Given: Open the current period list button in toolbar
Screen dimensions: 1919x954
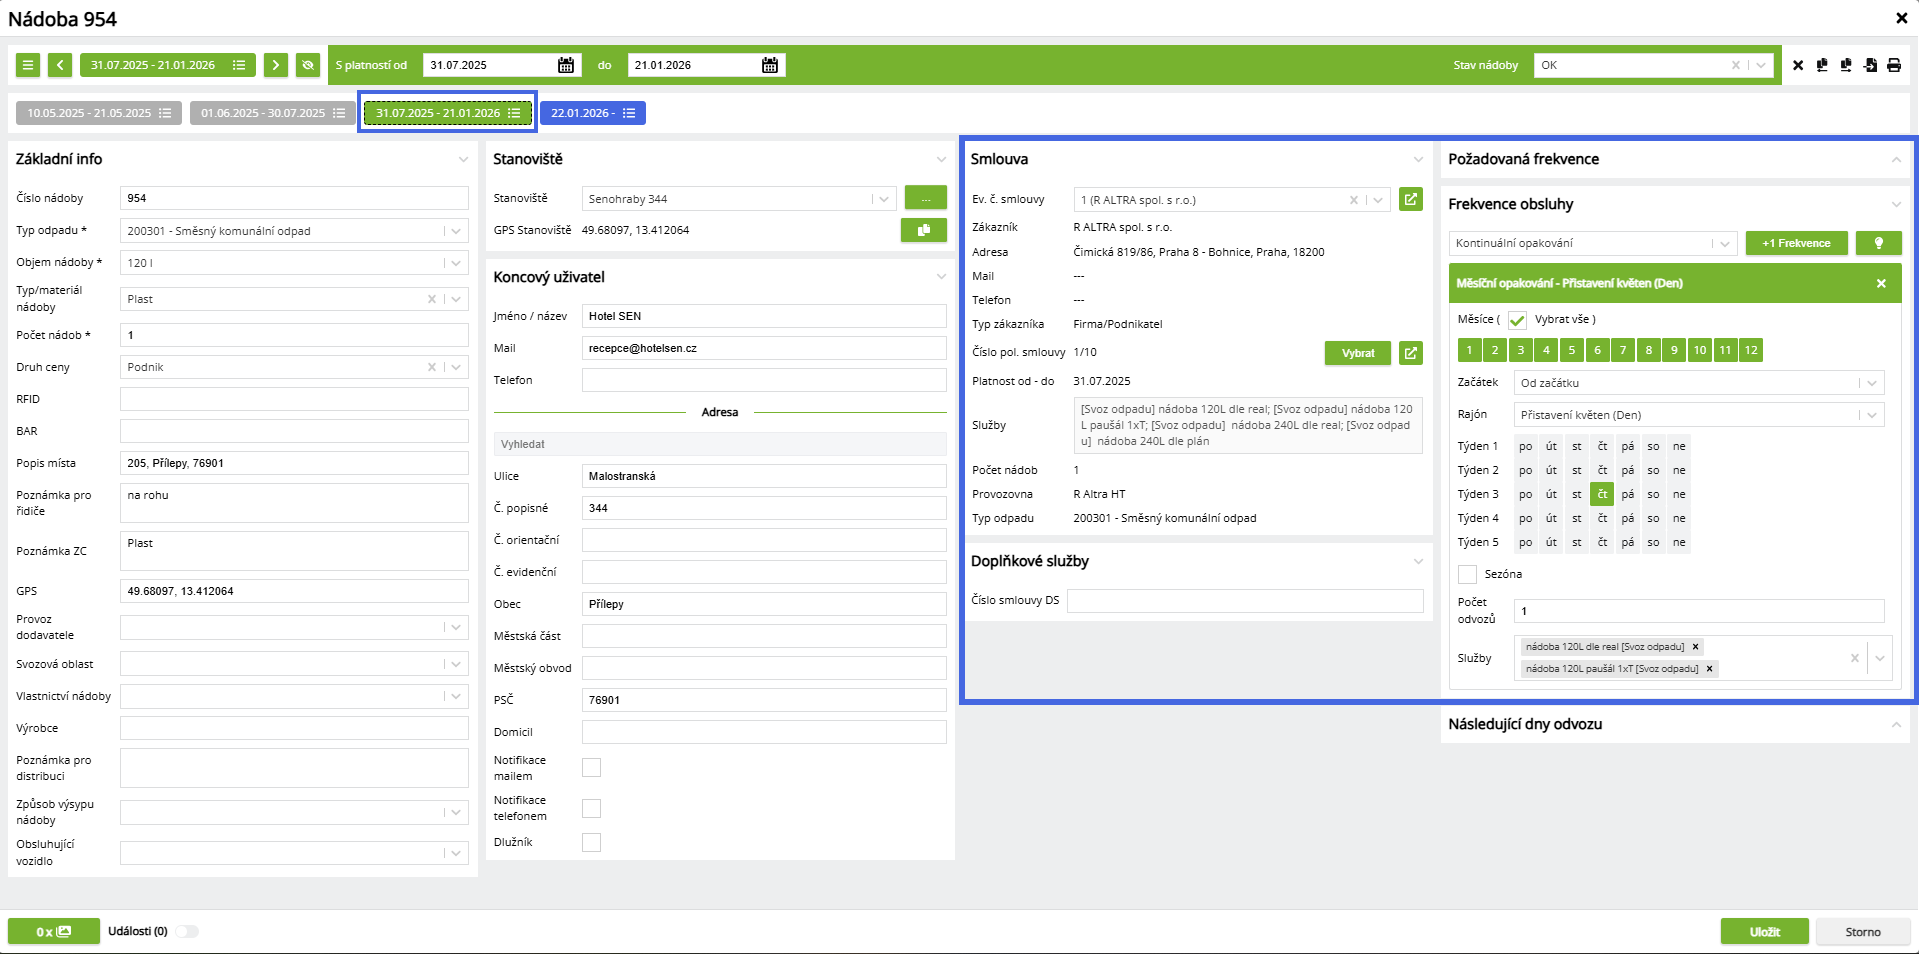Looking at the screenshot, I should coord(239,65).
